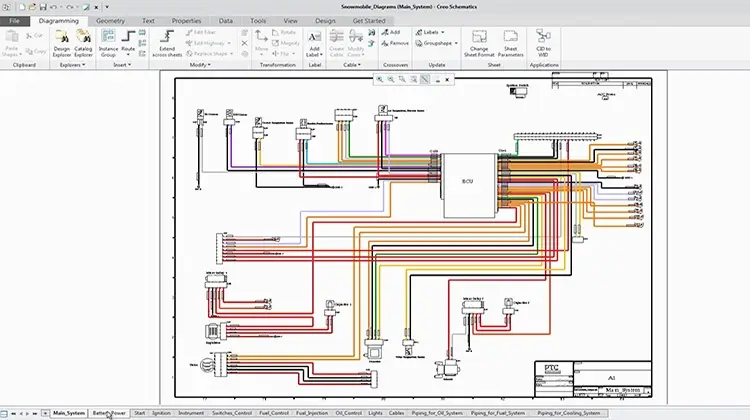The image size is (750, 420).
Task: Switch to the Properties ribbon tab
Action: coord(187,21)
